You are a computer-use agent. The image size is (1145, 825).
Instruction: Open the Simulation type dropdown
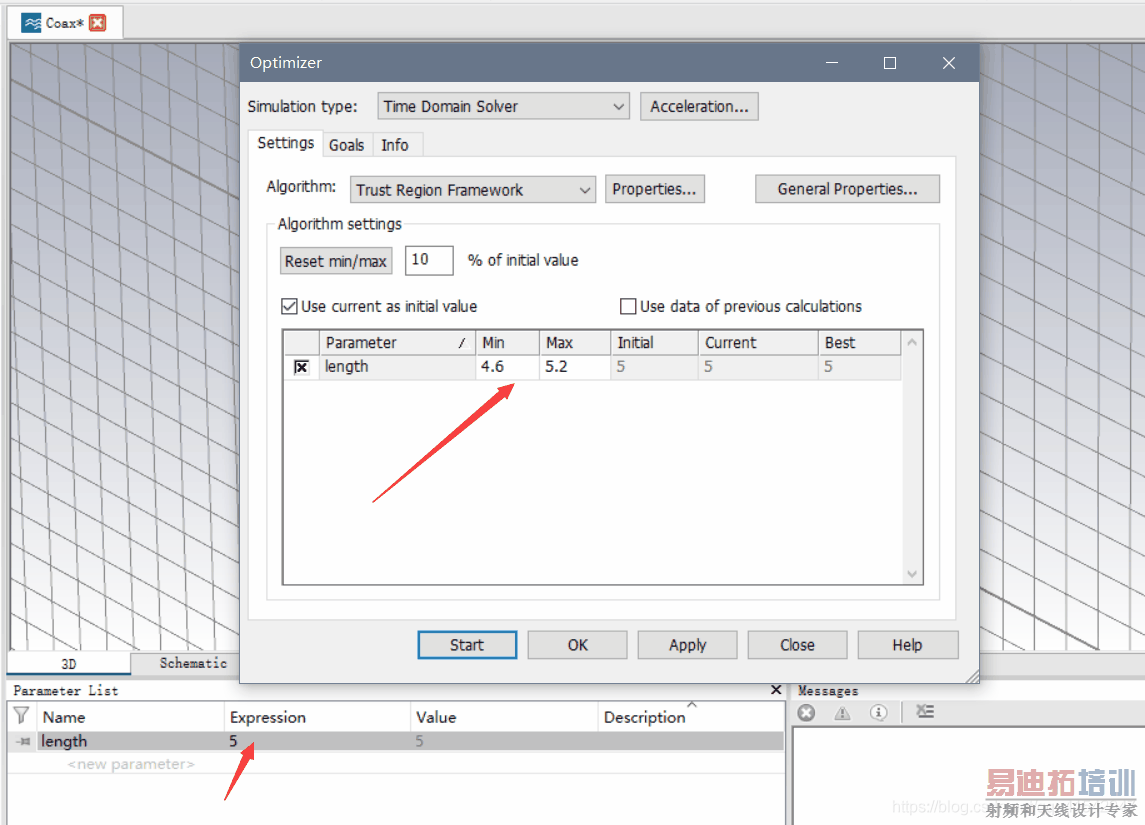503,107
